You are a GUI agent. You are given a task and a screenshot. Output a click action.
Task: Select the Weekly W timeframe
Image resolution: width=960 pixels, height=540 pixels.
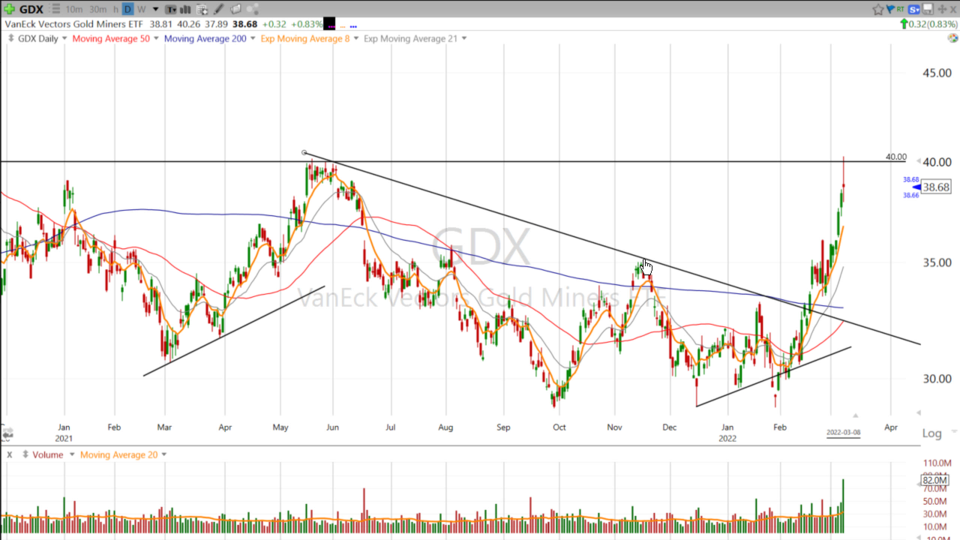pos(141,9)
